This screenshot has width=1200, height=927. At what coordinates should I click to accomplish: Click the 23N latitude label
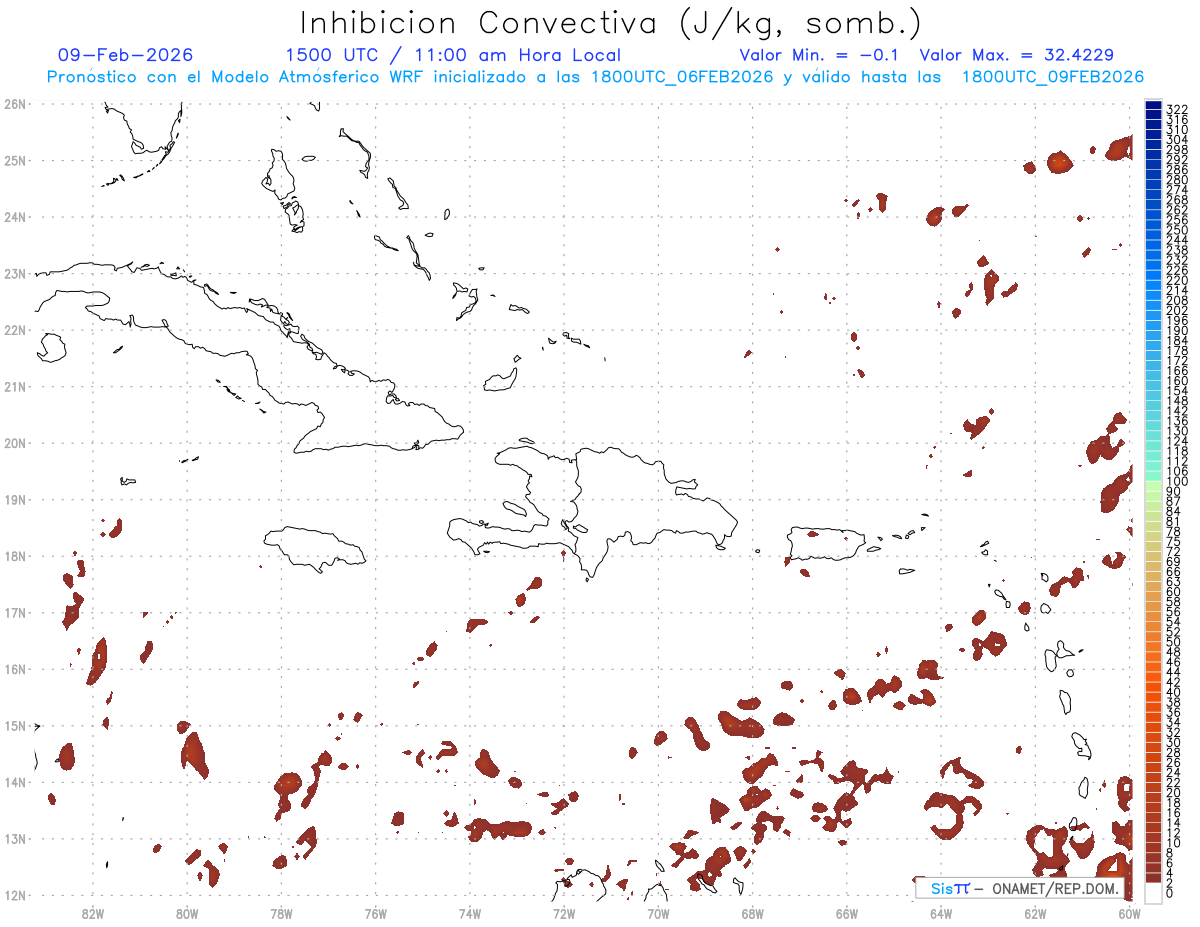click(14, 273)
